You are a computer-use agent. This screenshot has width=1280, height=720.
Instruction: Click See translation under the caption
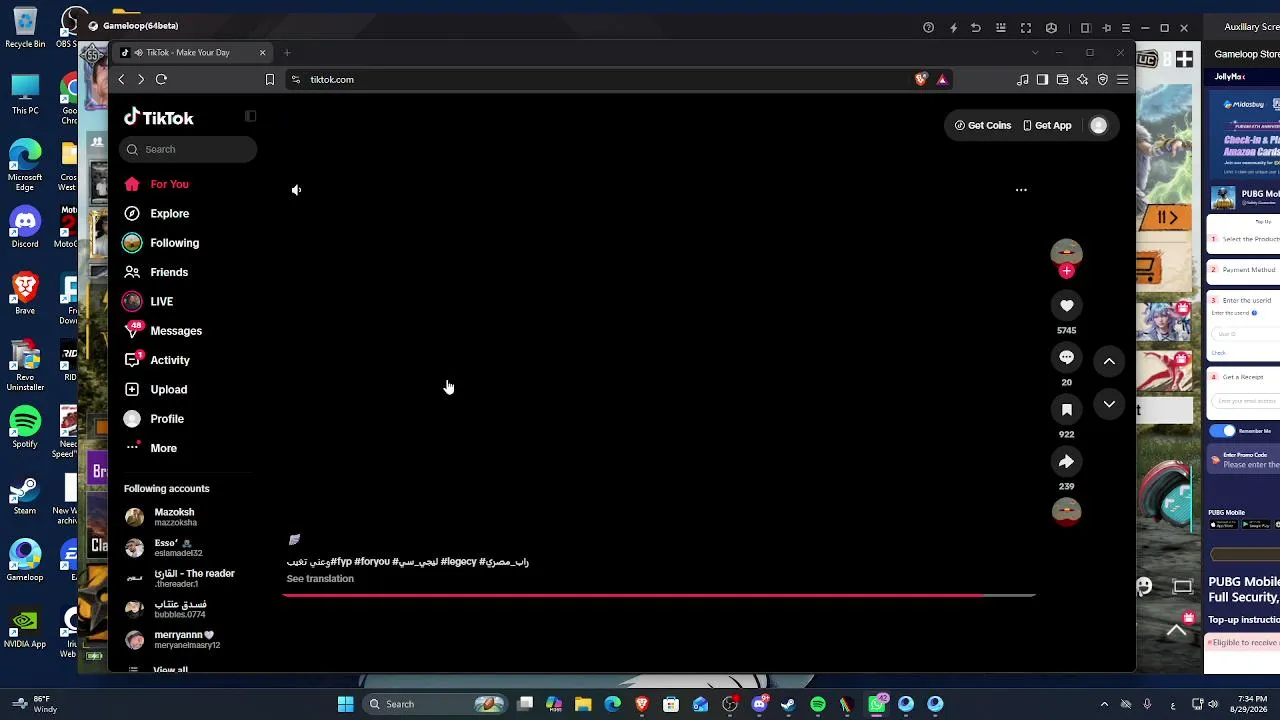click(x=320, y=579)
